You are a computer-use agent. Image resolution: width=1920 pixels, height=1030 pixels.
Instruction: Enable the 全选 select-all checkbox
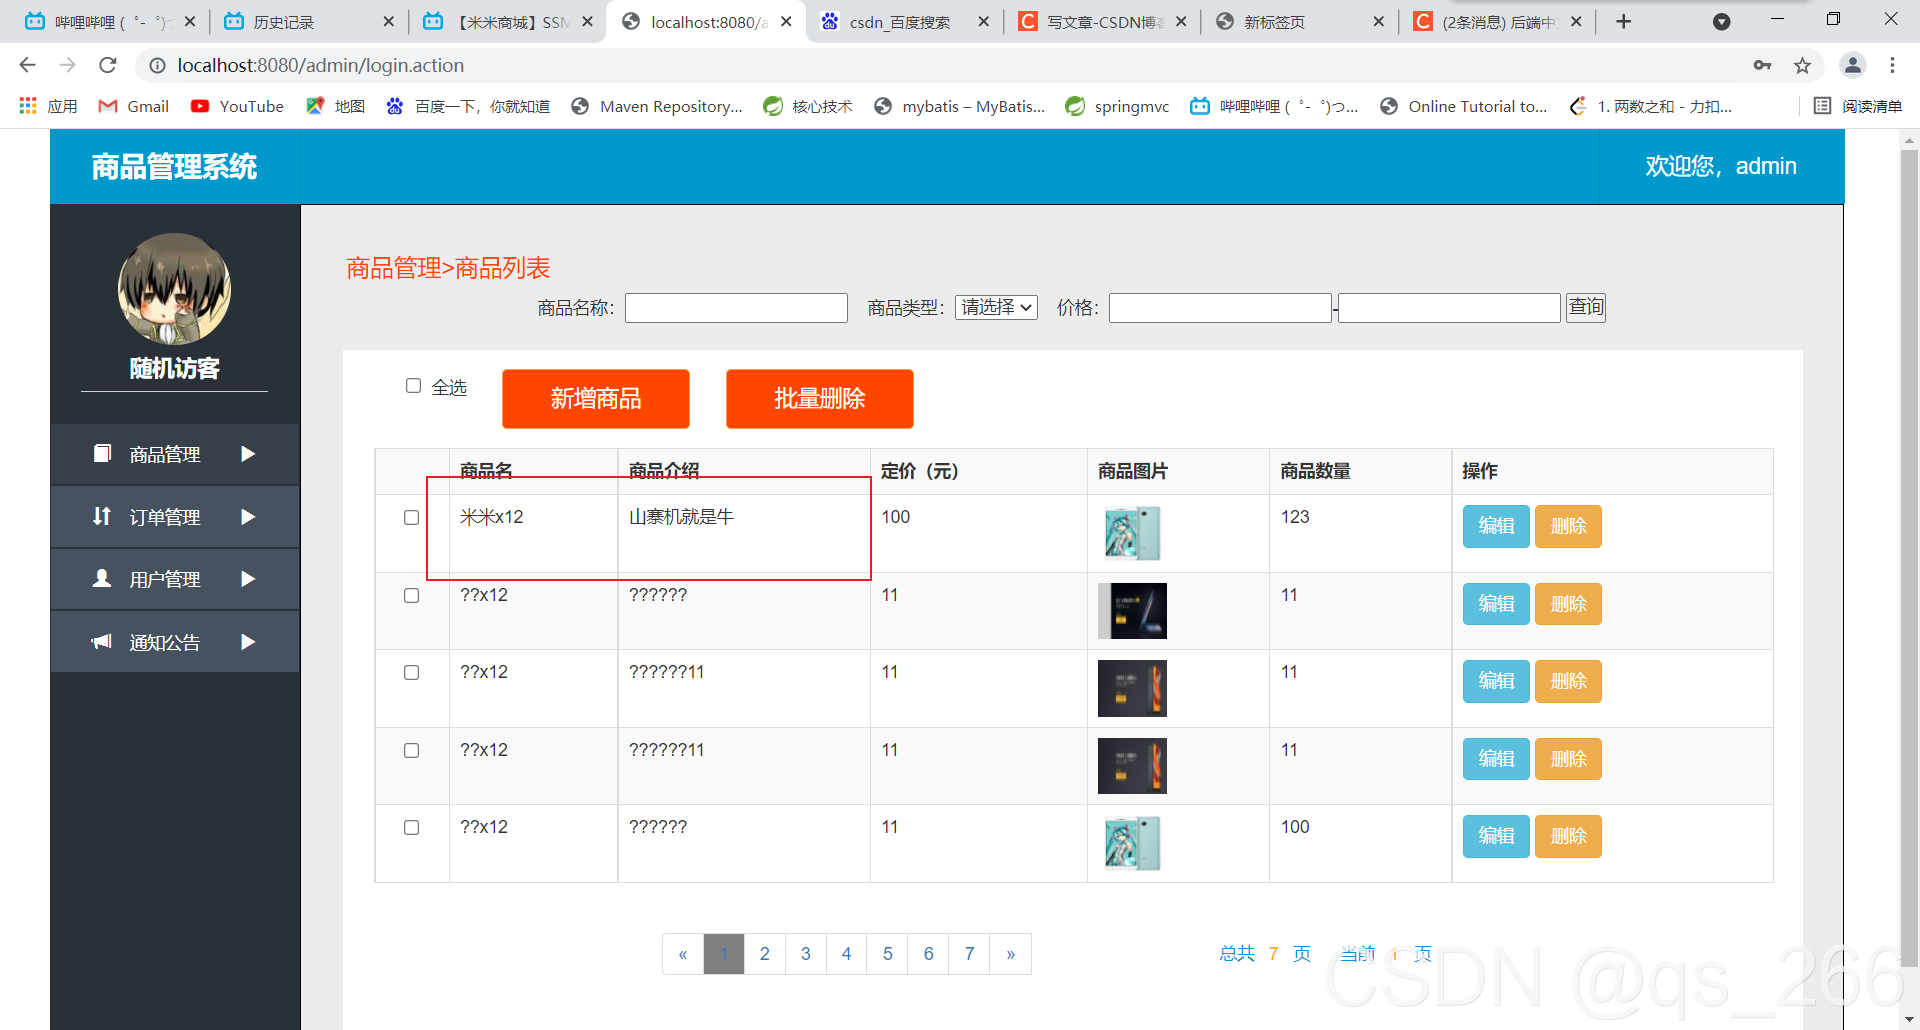(413, 385)
